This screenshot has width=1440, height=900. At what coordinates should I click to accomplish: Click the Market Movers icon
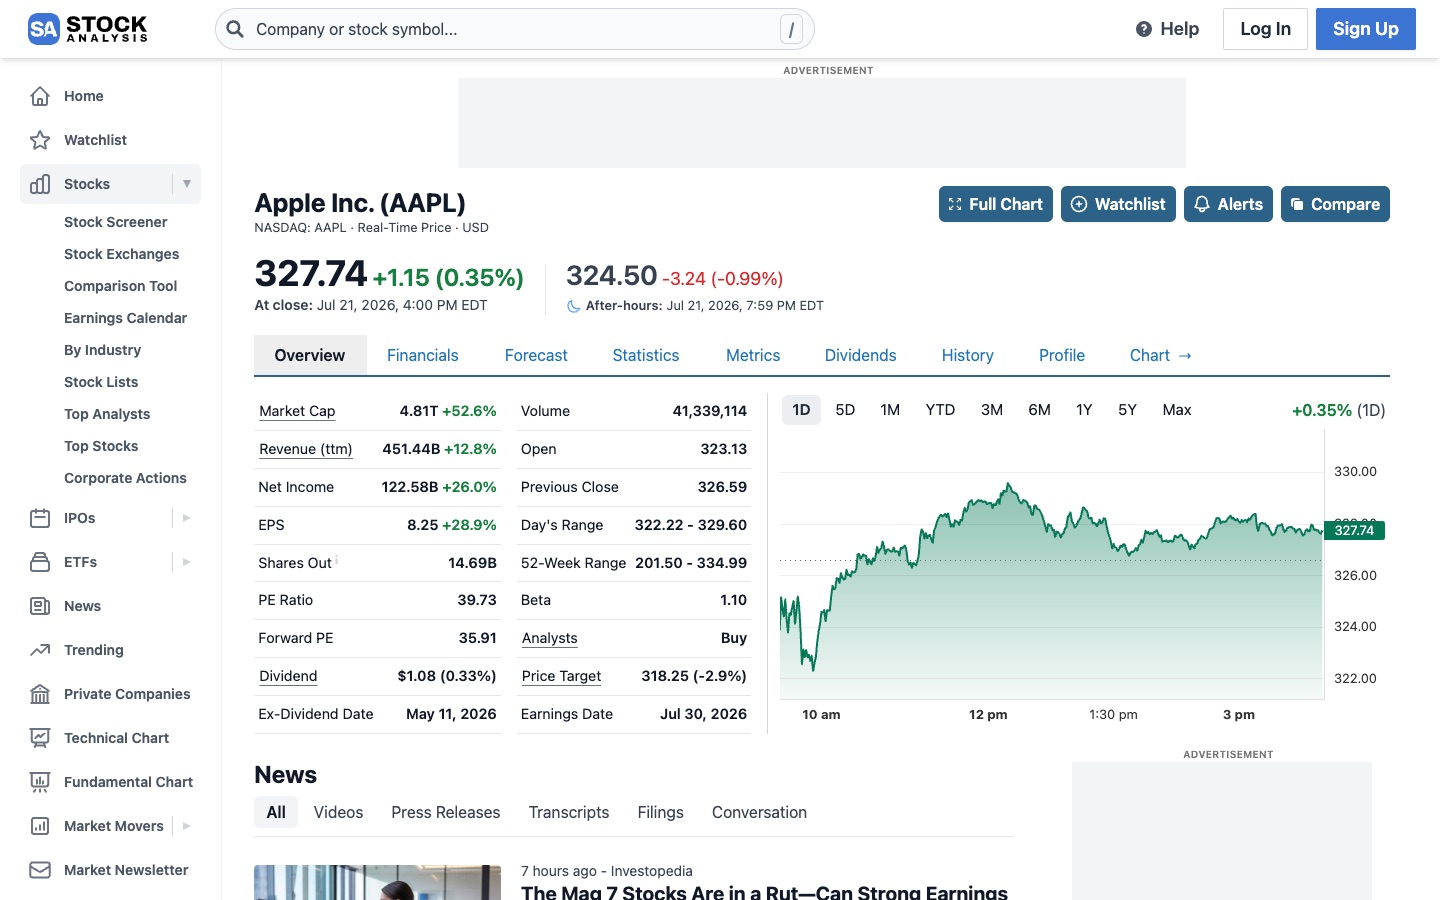click(40, 826)
